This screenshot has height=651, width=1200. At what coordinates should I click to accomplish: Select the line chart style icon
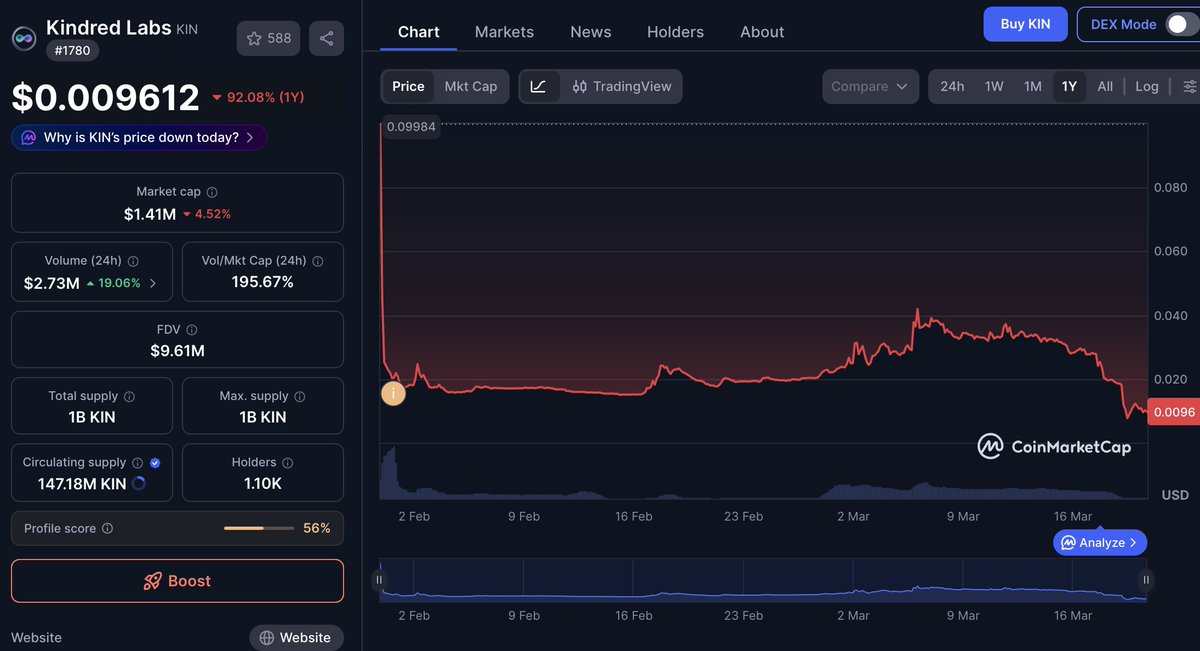[x=539, y=87]
